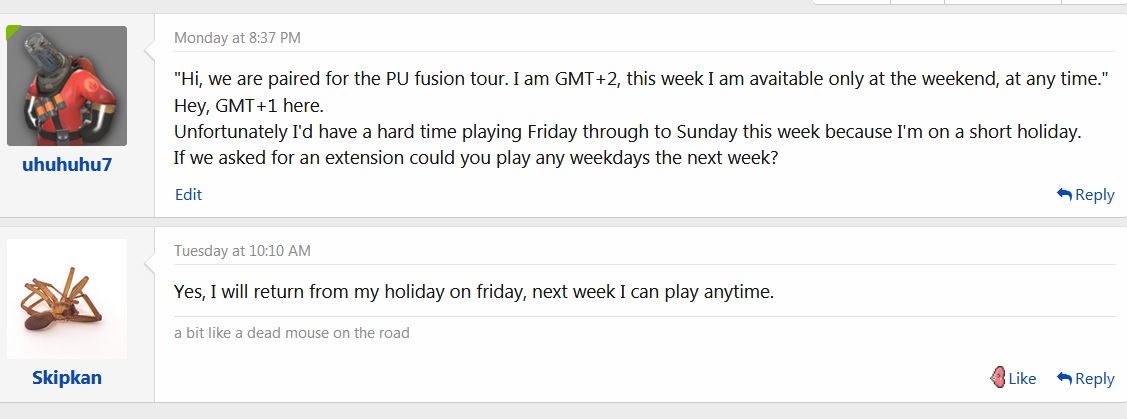Open the "Tuesday at 10:10 AM" timestamp permalink
The width and height of the screenshot is (1127, 419).
pyautogui.click(x=242, y=251)
